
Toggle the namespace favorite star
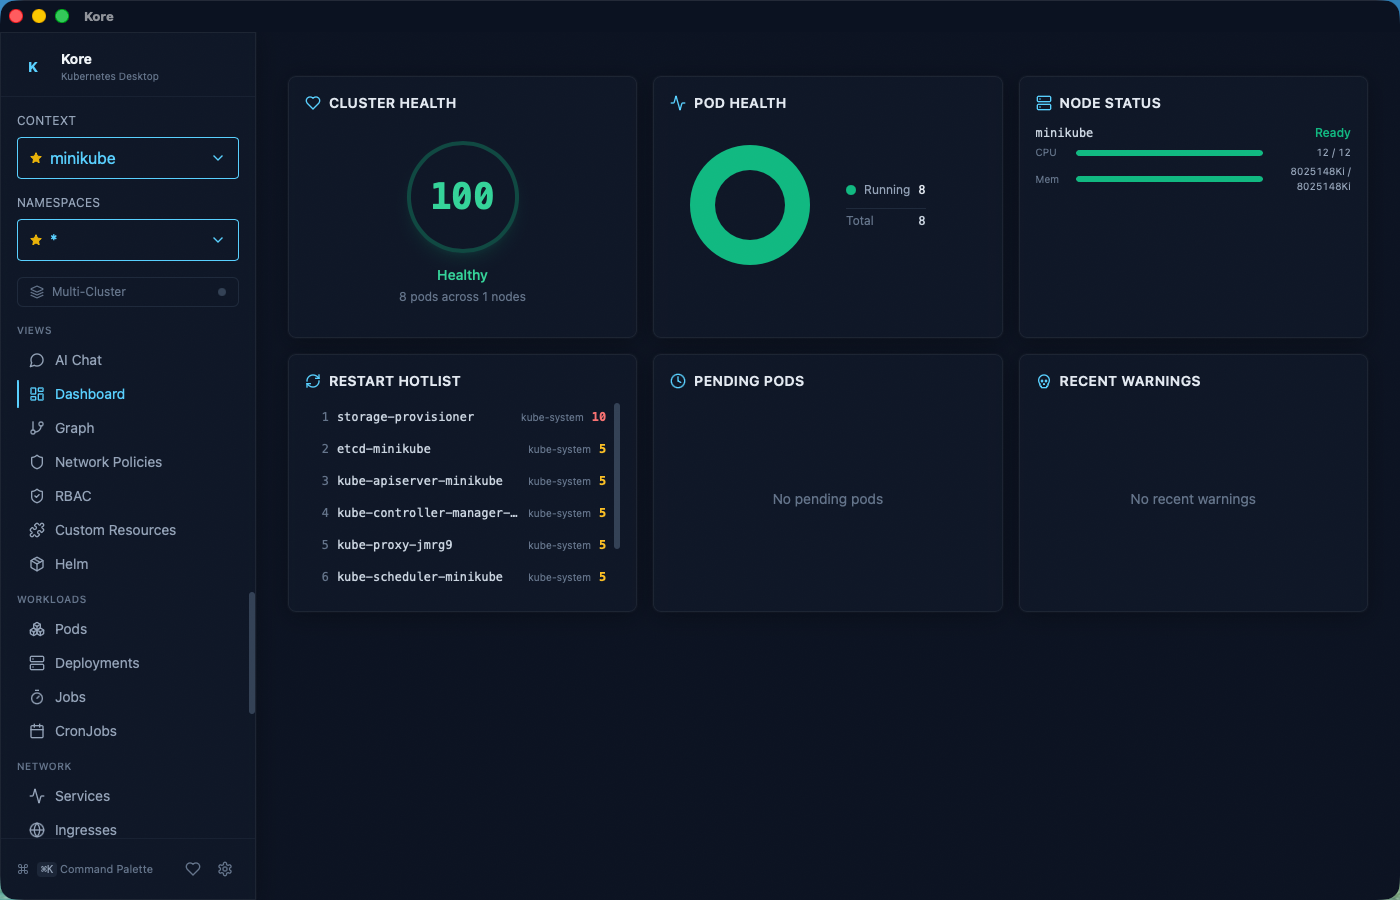[x=36, y=239]
